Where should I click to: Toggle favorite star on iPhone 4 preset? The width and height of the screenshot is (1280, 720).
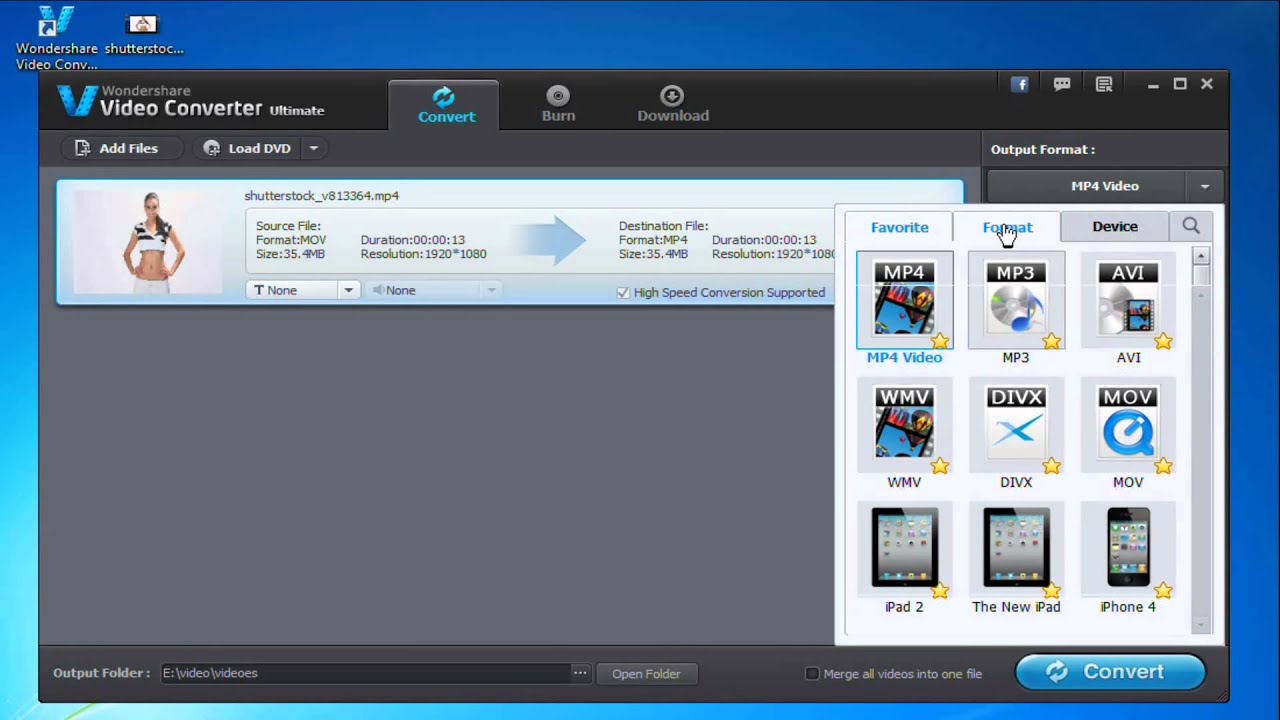pos(1163,591)
